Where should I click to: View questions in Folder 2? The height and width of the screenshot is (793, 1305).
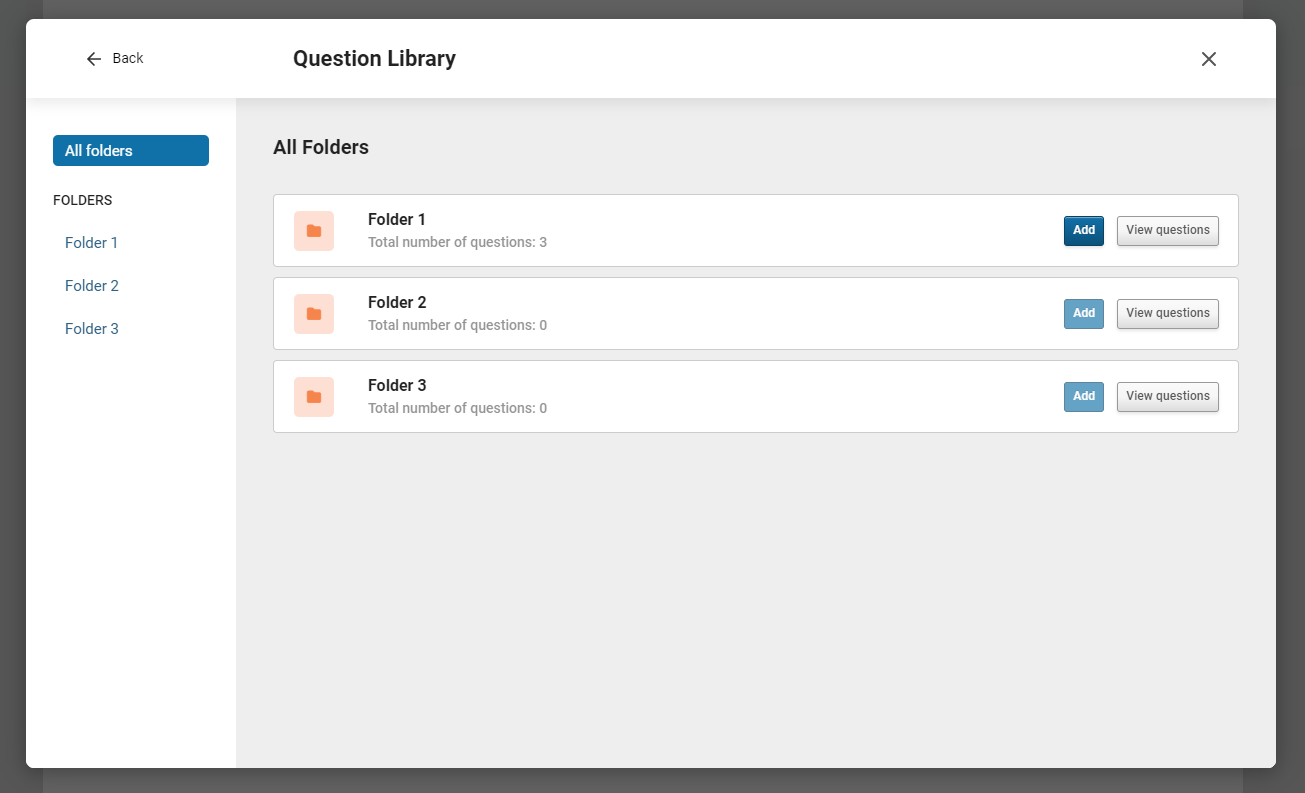(x=1167, y=313)
